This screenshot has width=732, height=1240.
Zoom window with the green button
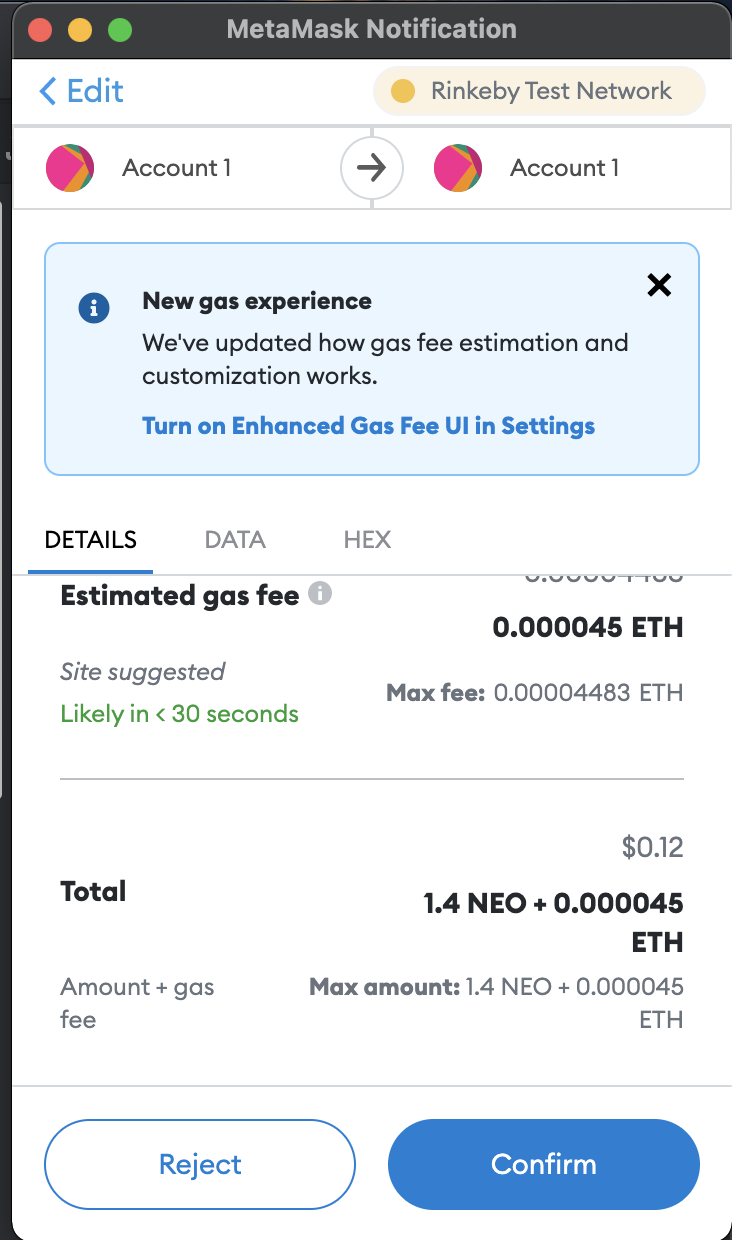pos(120,29)
